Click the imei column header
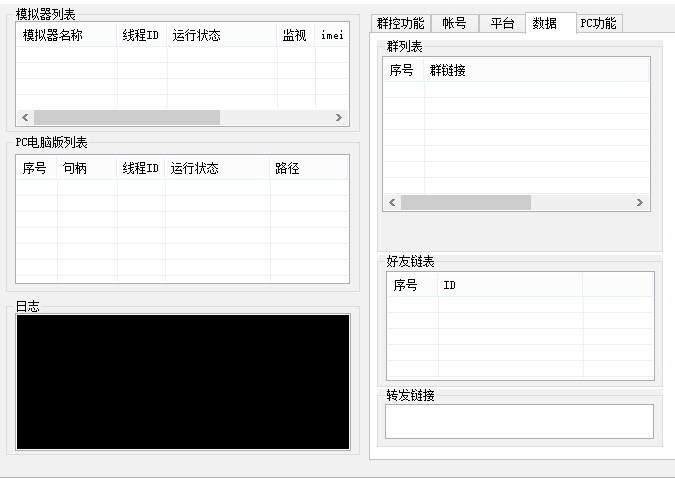The height and width of the screenshot is (478, 675). [331, 35]
